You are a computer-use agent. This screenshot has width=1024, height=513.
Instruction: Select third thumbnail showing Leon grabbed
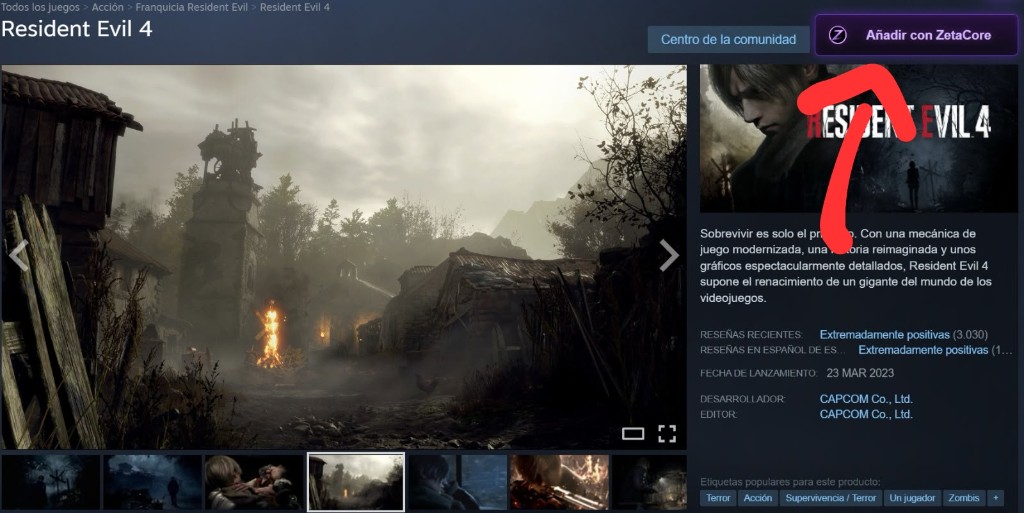click(x=254, y=482)
